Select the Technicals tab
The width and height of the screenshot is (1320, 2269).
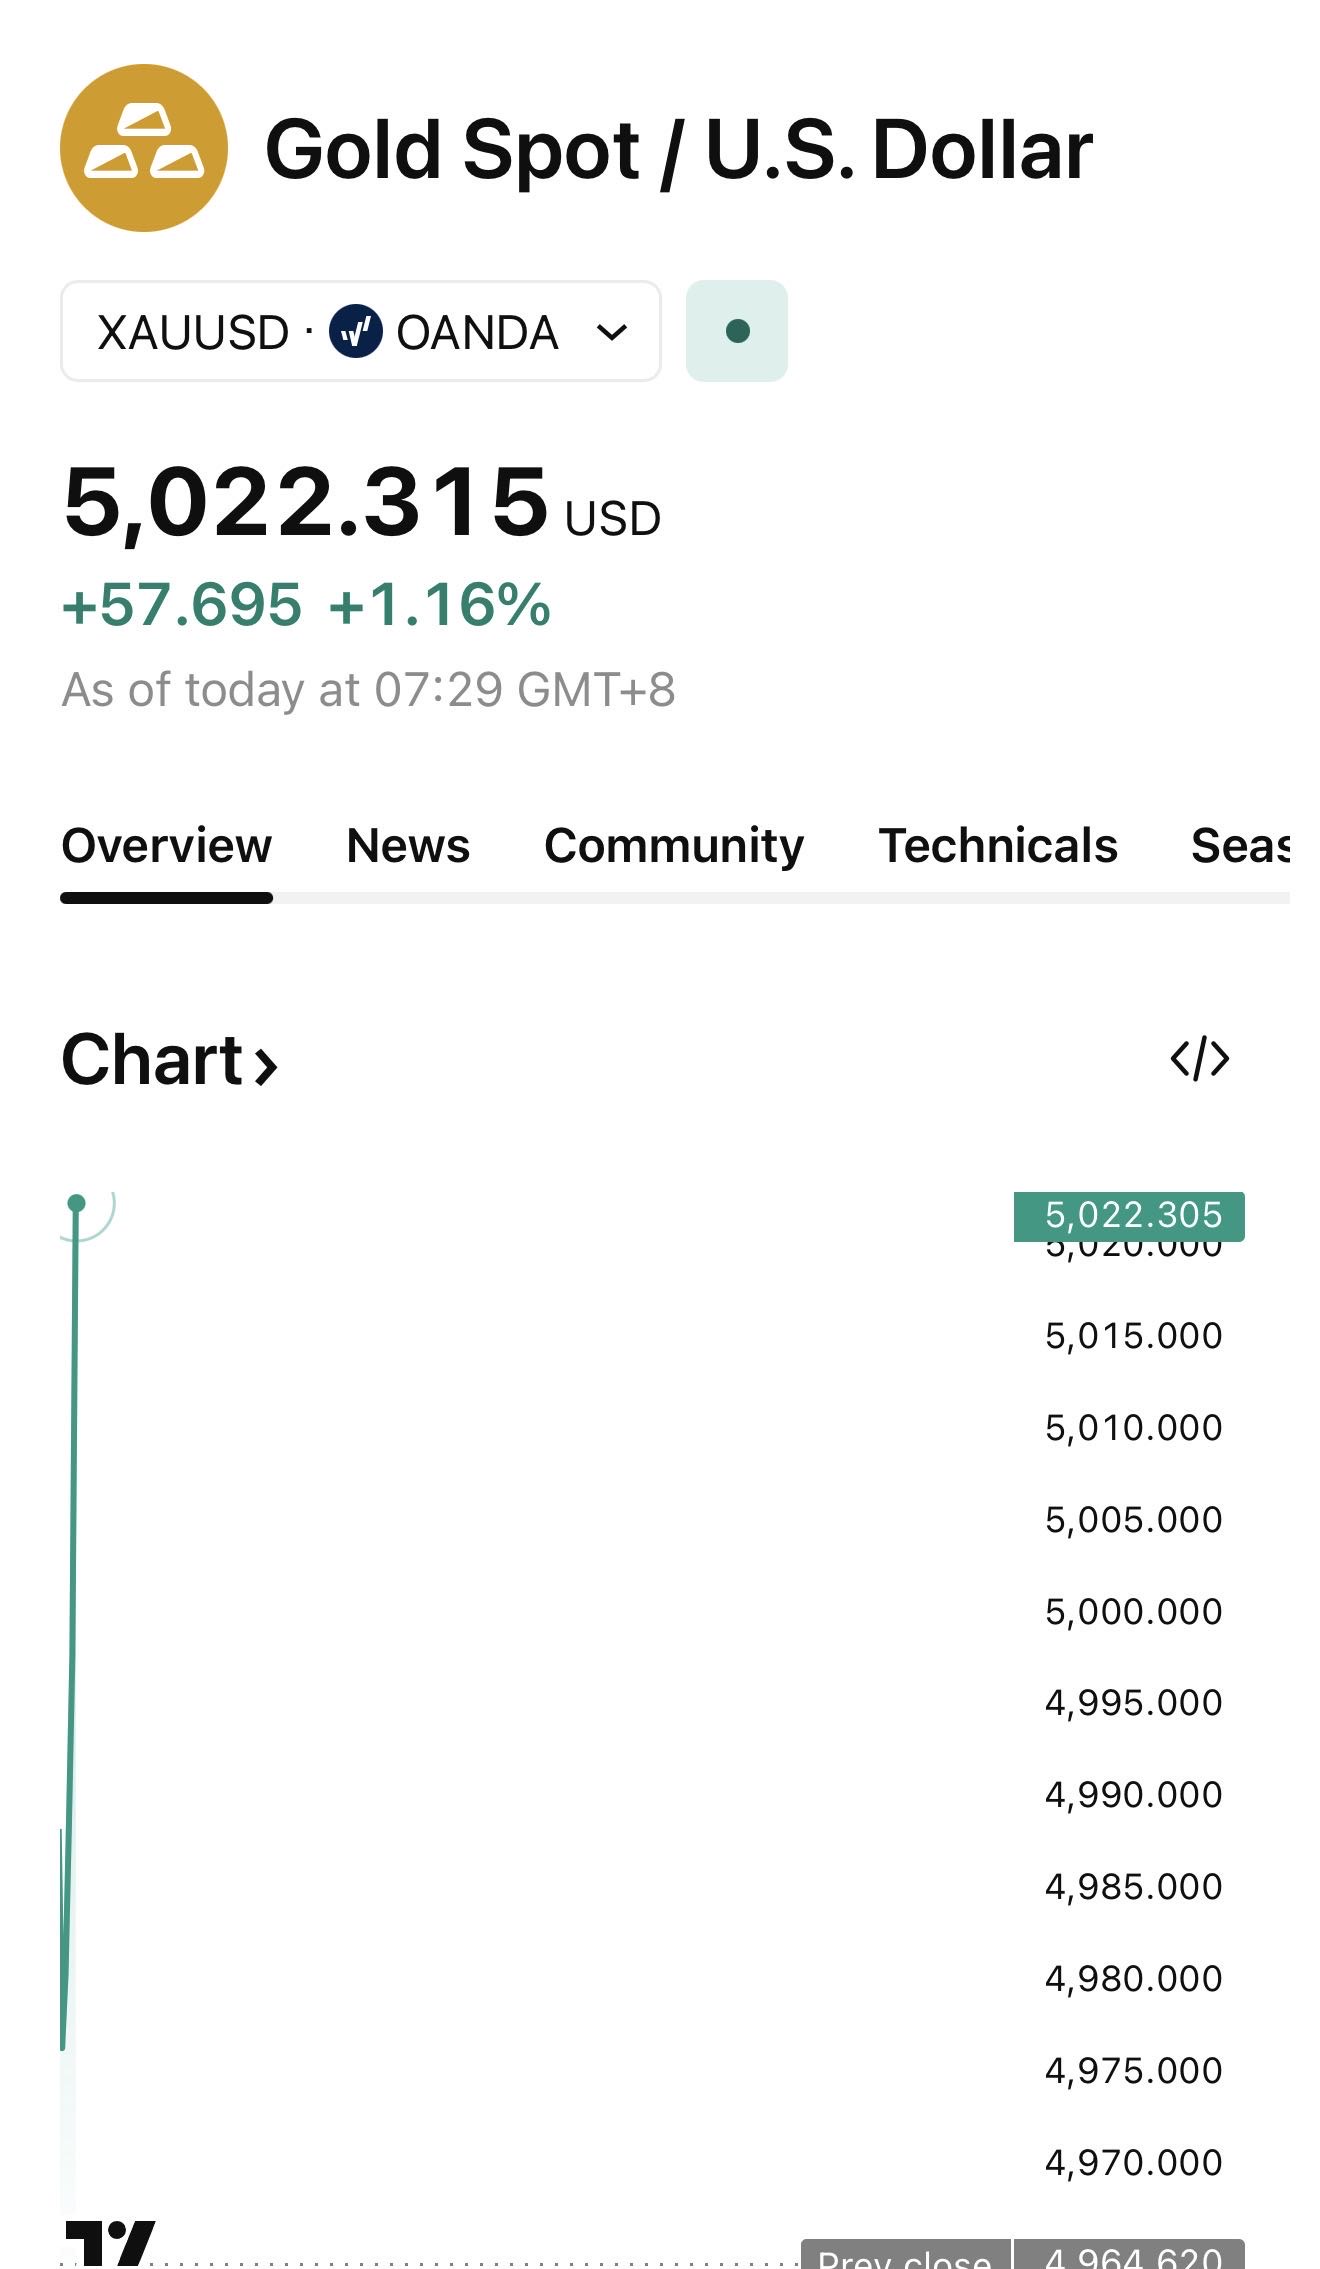point(998,846)
